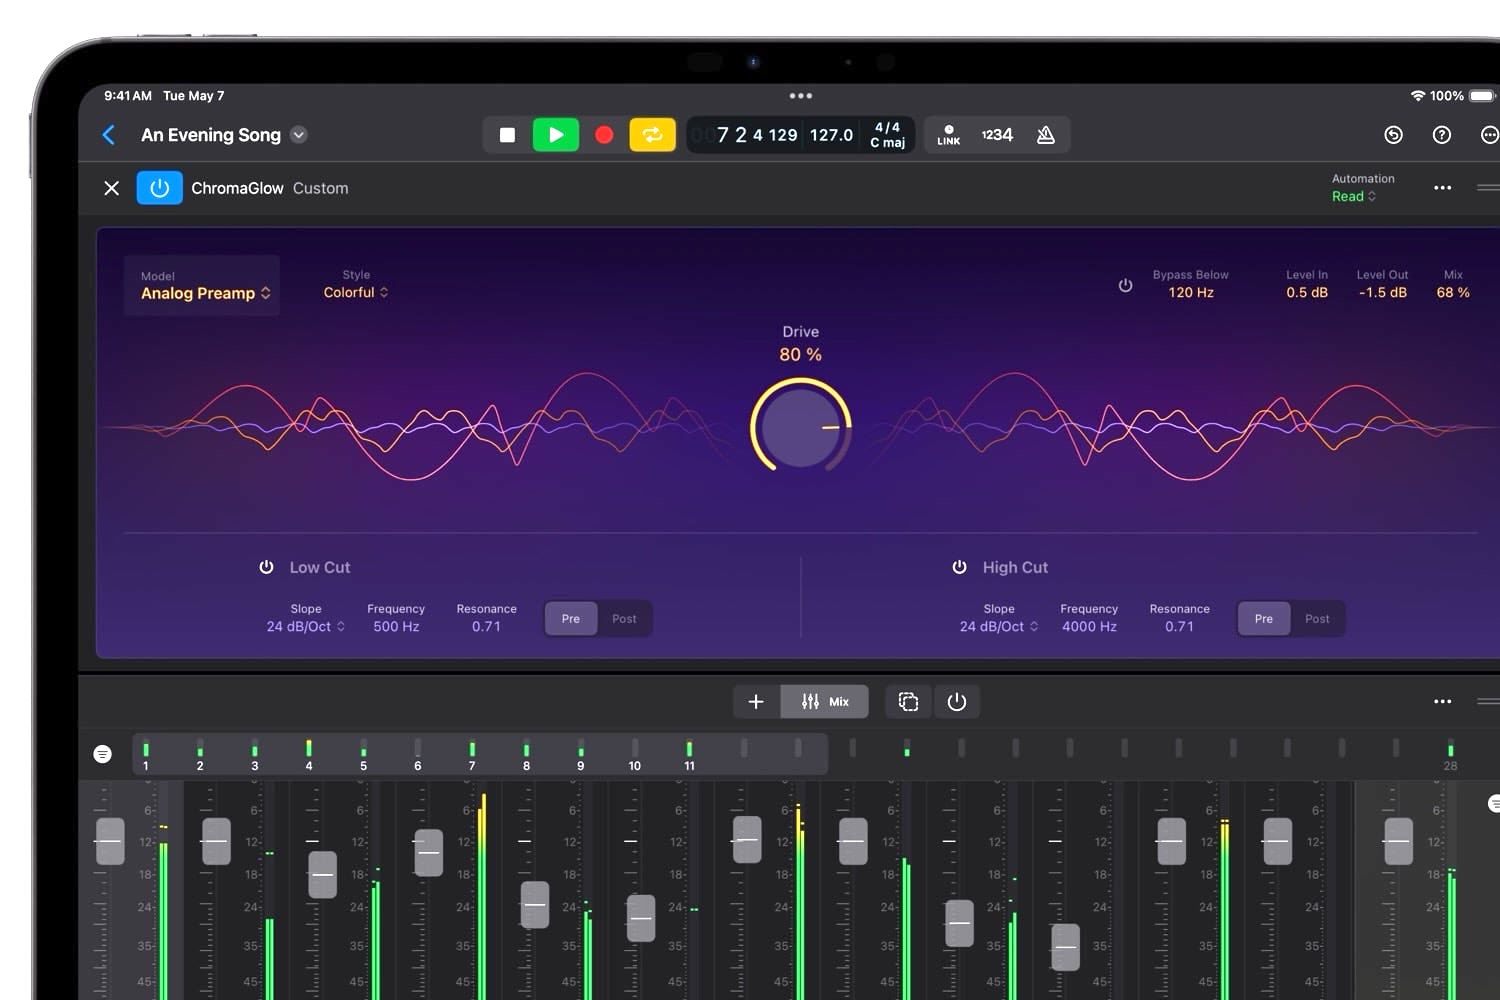This screenshot has height=1000, width=1500.
Task: Select Low Cut Frequency 500 Hz
Action: 396,626
